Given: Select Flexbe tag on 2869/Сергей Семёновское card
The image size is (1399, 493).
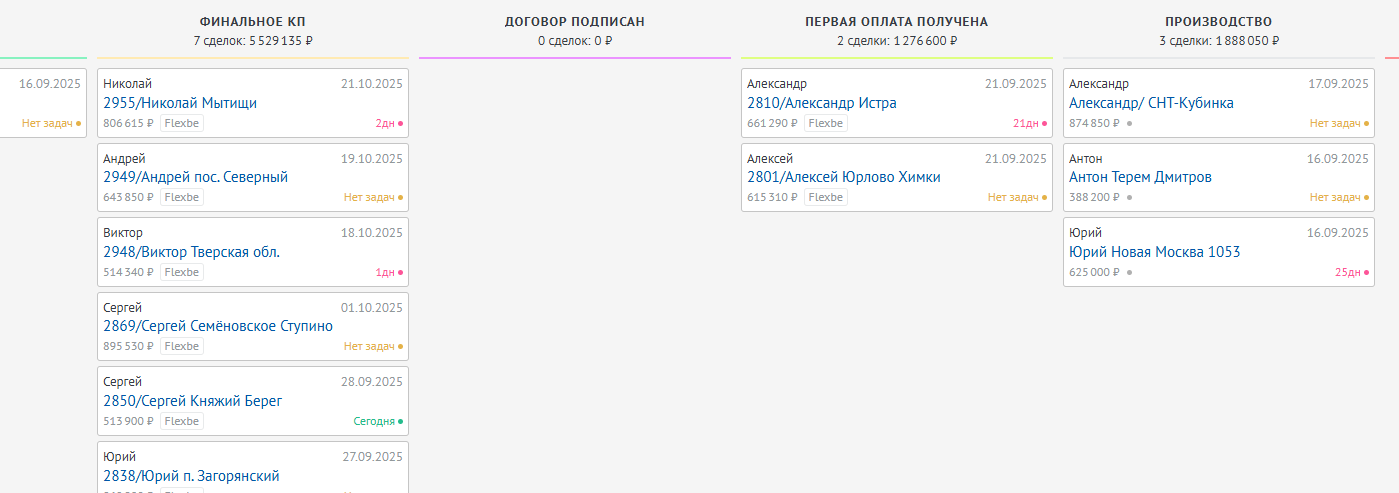Looking at the screenshot, I should pyautogui.click(x=182, y=346).
